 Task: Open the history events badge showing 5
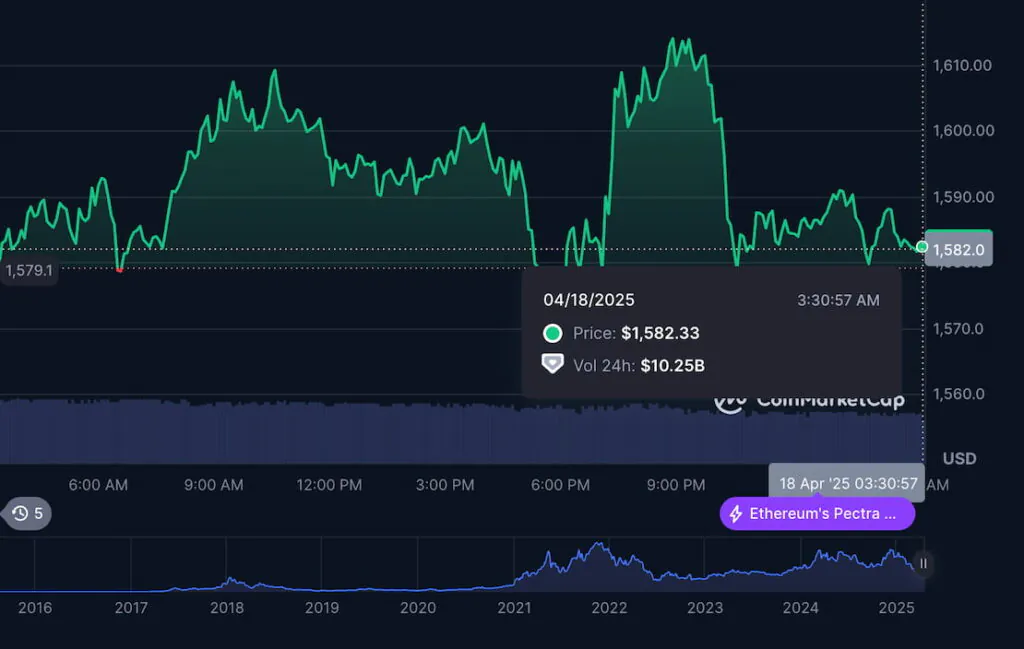(27, 513)
